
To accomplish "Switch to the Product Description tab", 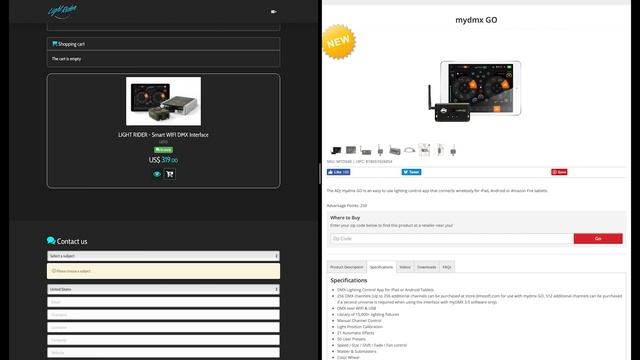I will point(347,267).
